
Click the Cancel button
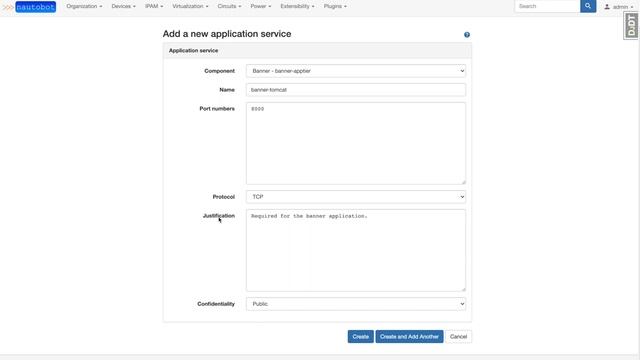tap(458, 337)
